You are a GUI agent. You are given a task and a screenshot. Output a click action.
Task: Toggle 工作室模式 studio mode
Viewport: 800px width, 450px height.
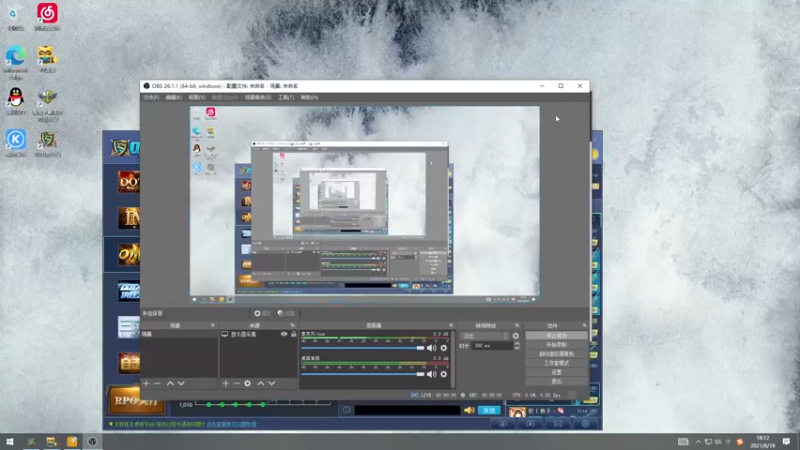[x=556, y=363]
